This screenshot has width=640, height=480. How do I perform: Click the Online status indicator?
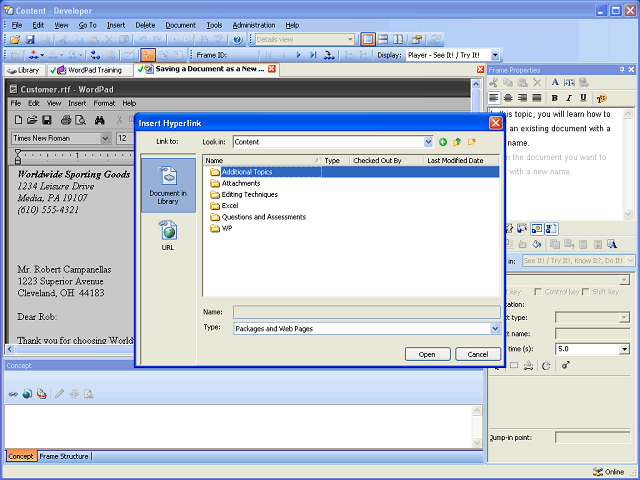(x=609, y=472)
